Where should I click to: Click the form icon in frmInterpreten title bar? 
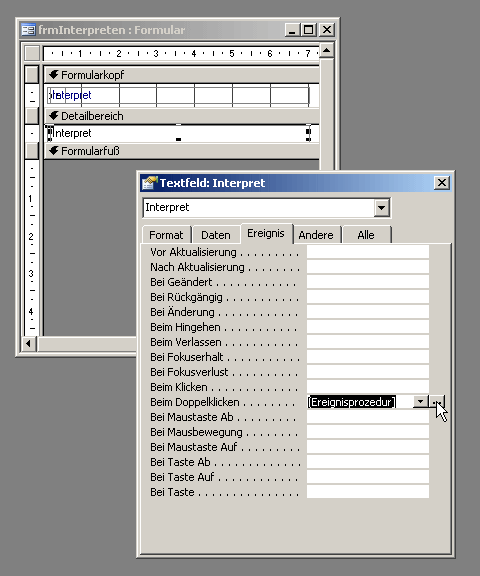click(28, 30)
